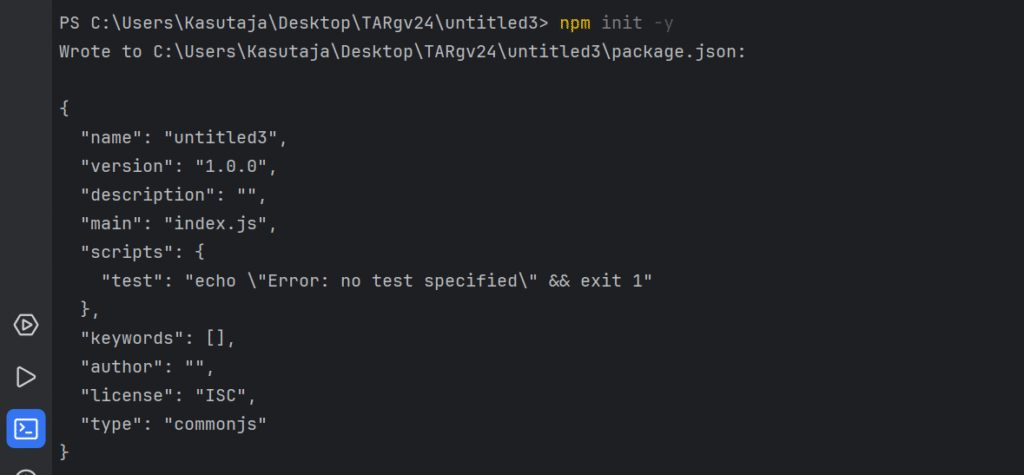Click the "-y" flag in the typed command
Screen dimensions: 1024x475
point(664,24)
